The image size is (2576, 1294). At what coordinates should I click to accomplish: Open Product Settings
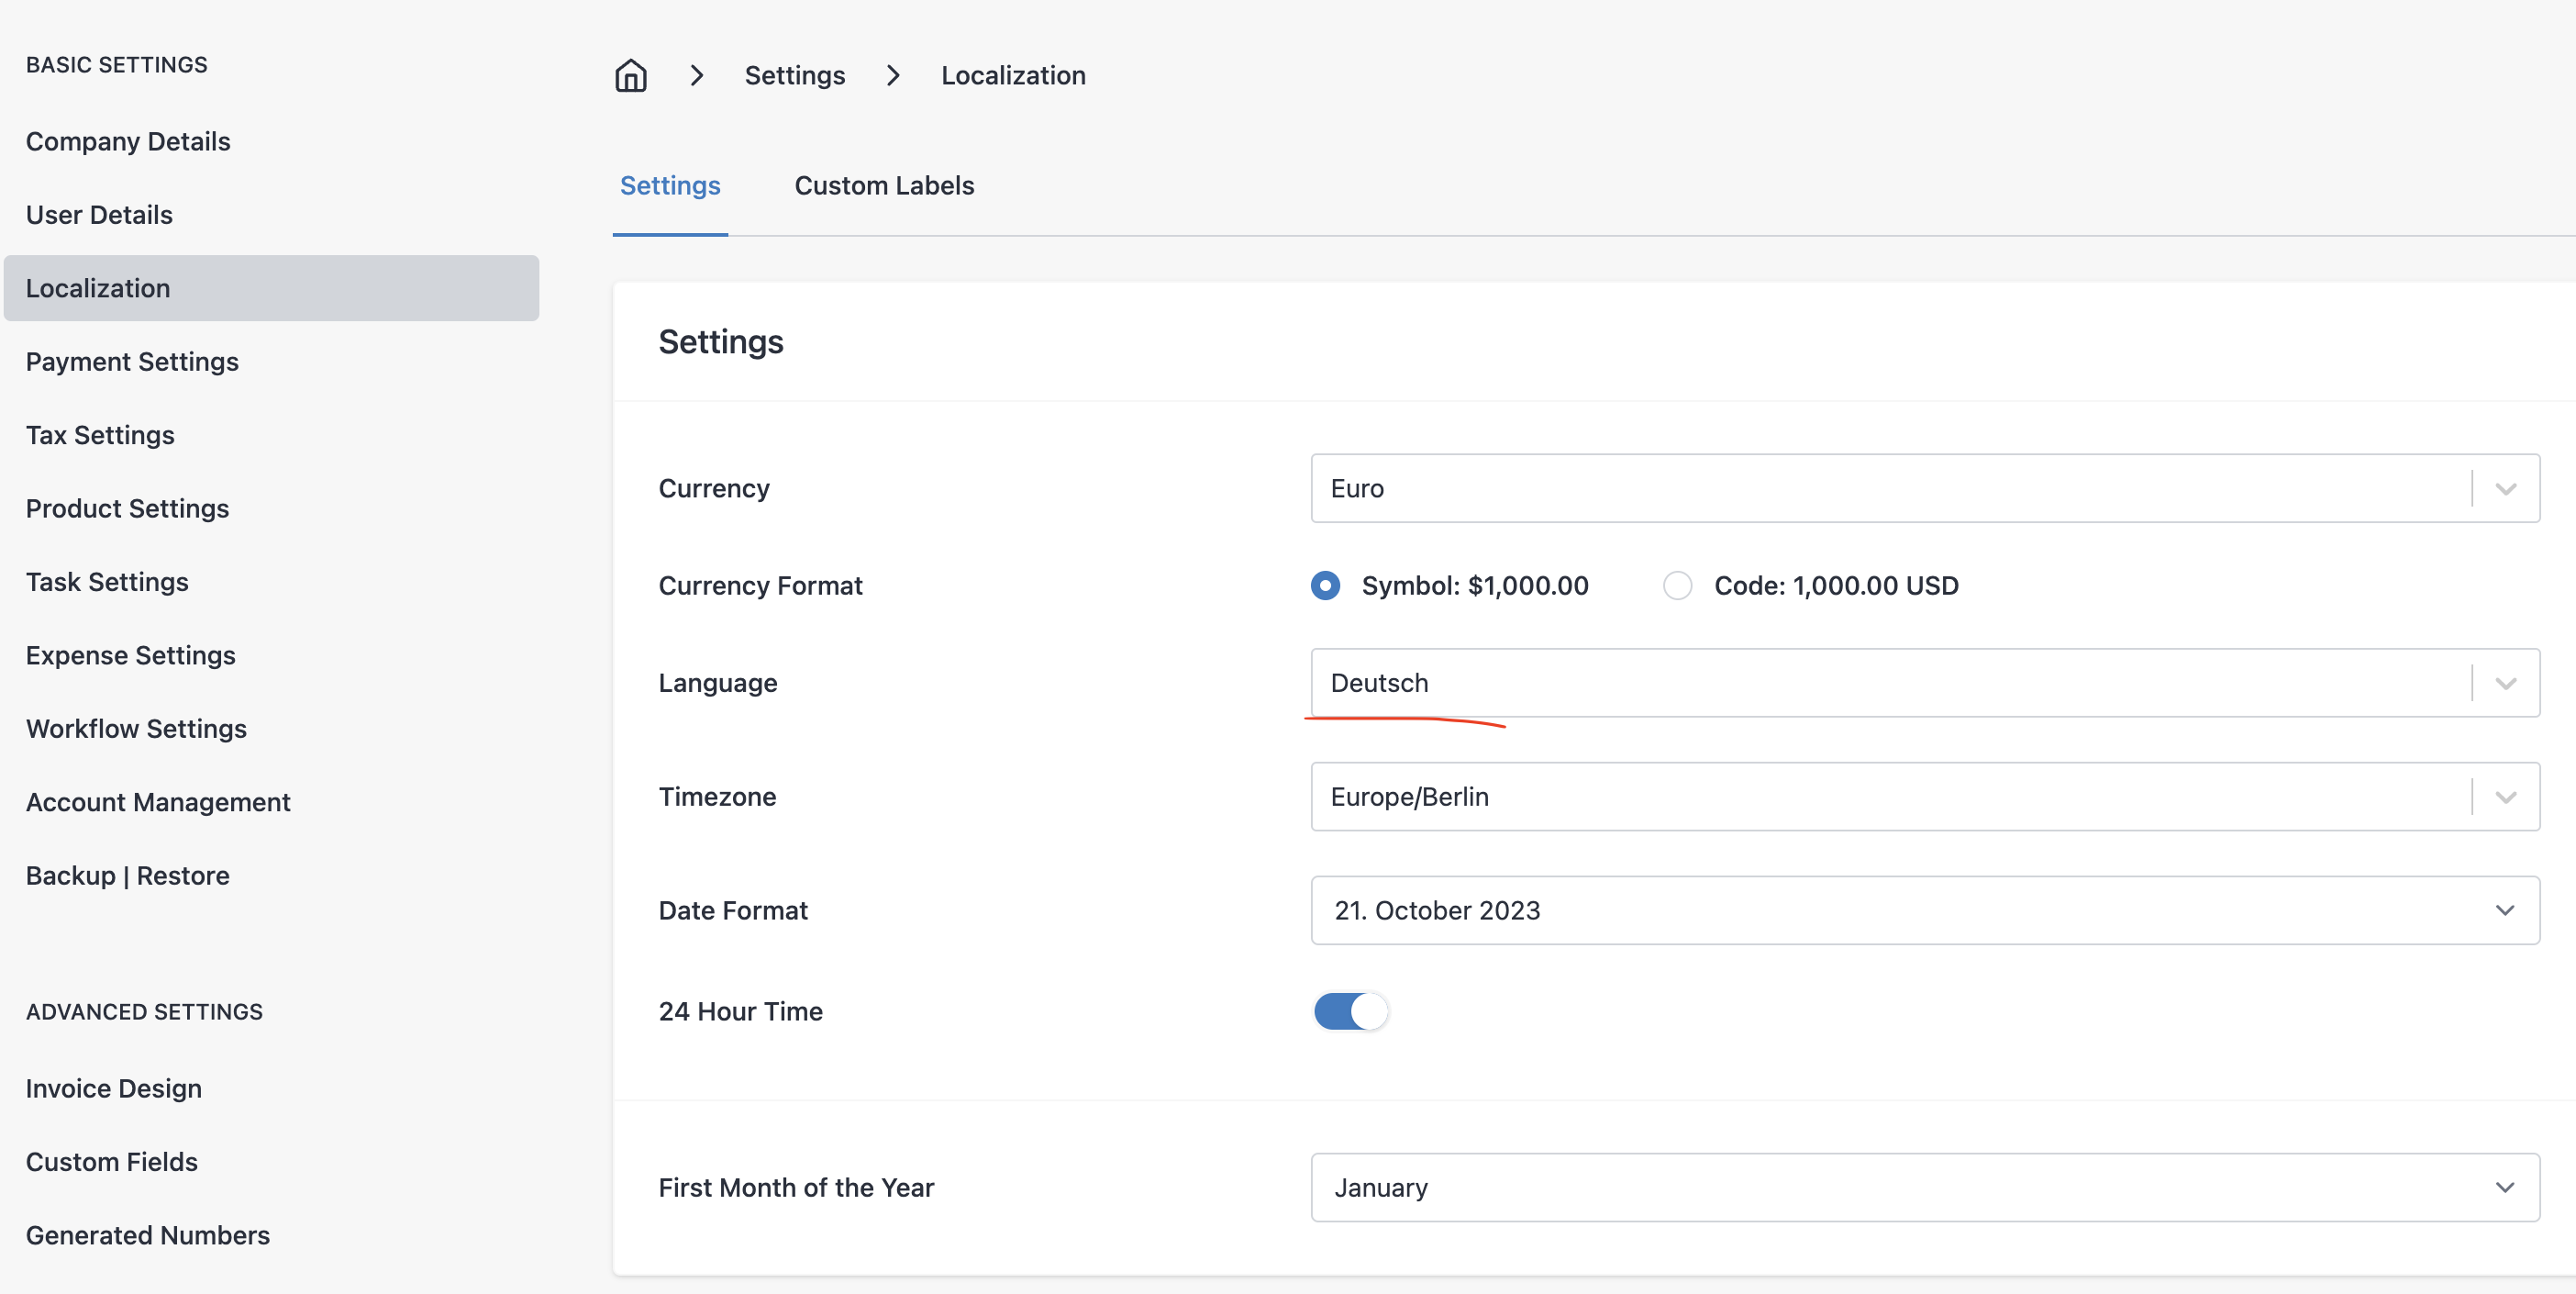click(127, 509)
